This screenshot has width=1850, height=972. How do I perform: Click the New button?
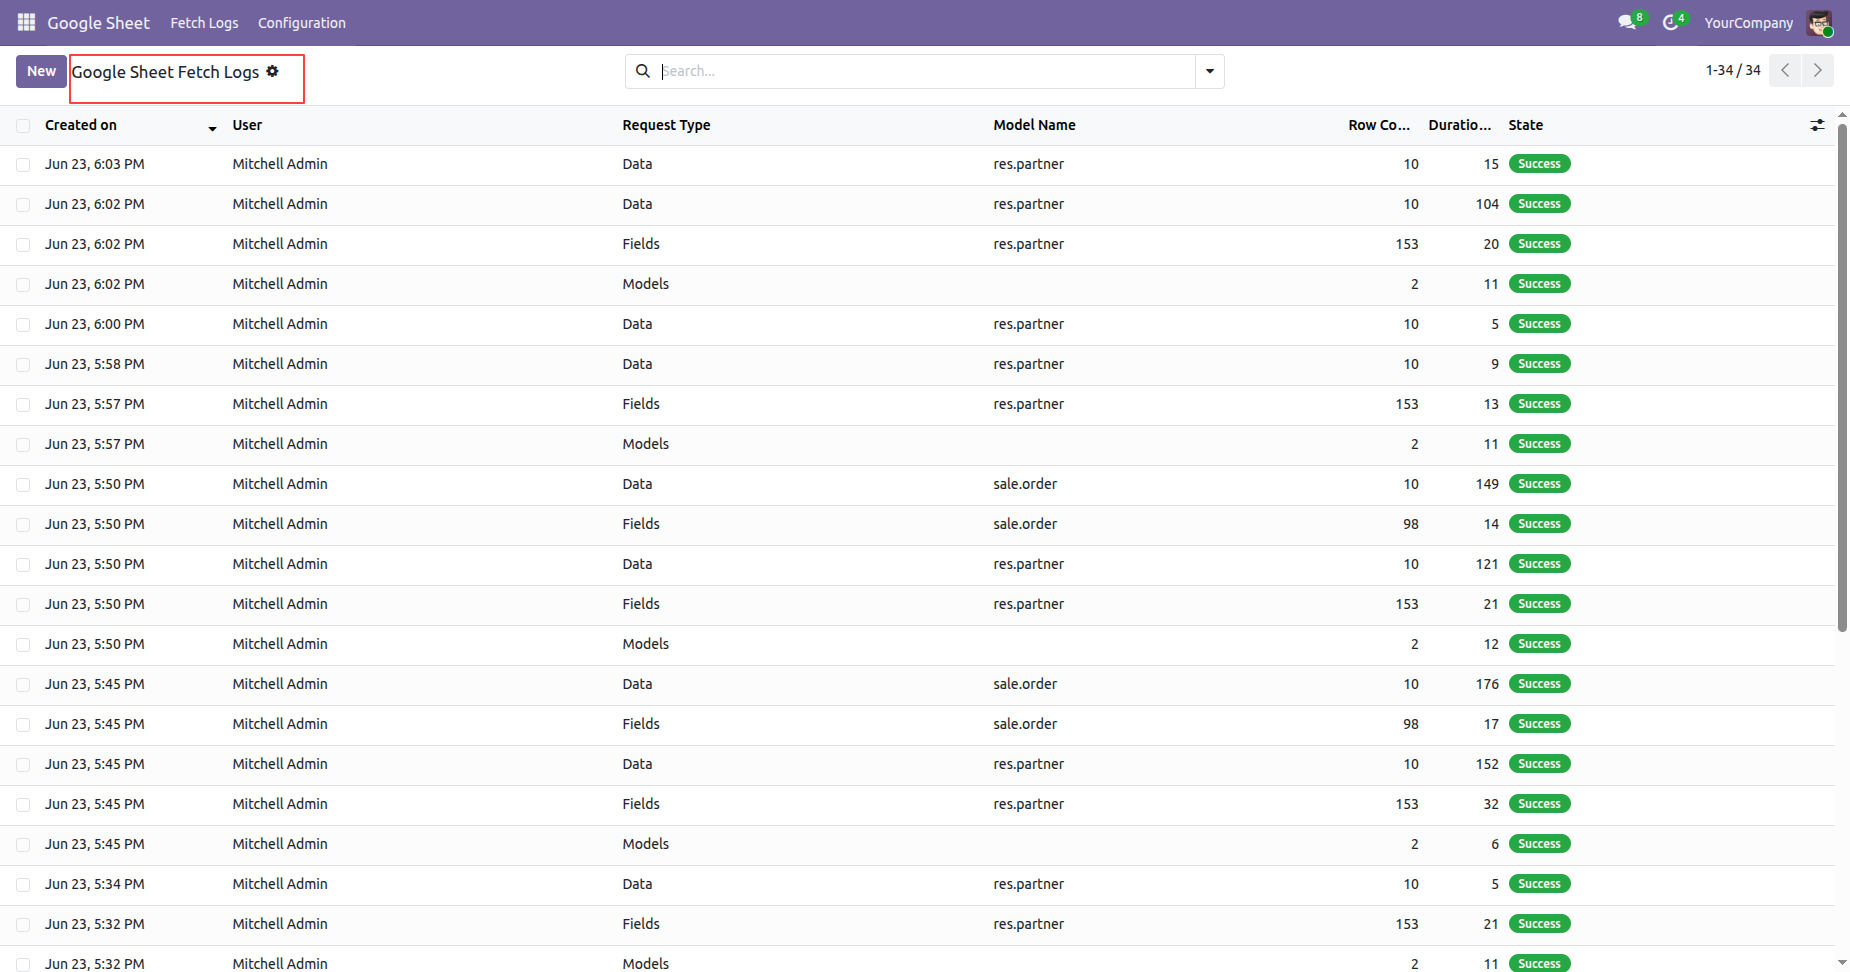(41, 71)
